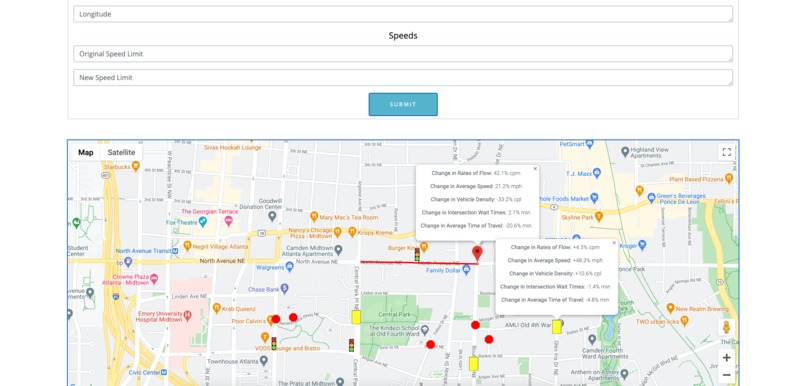Click TWO urban licks restaurant icon

tap(684, 321)
